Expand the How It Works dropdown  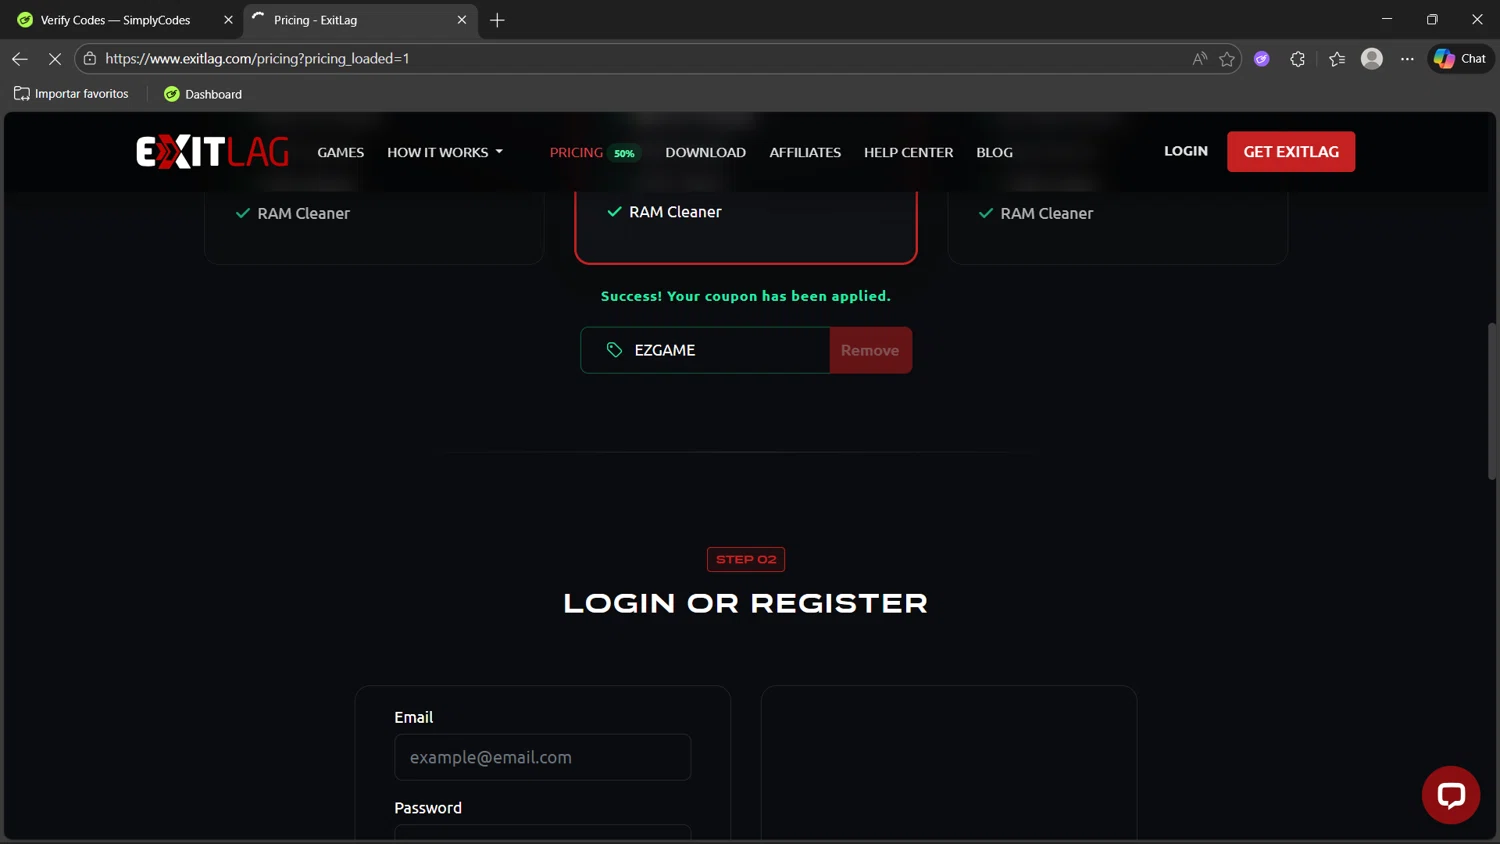point(445,152)
